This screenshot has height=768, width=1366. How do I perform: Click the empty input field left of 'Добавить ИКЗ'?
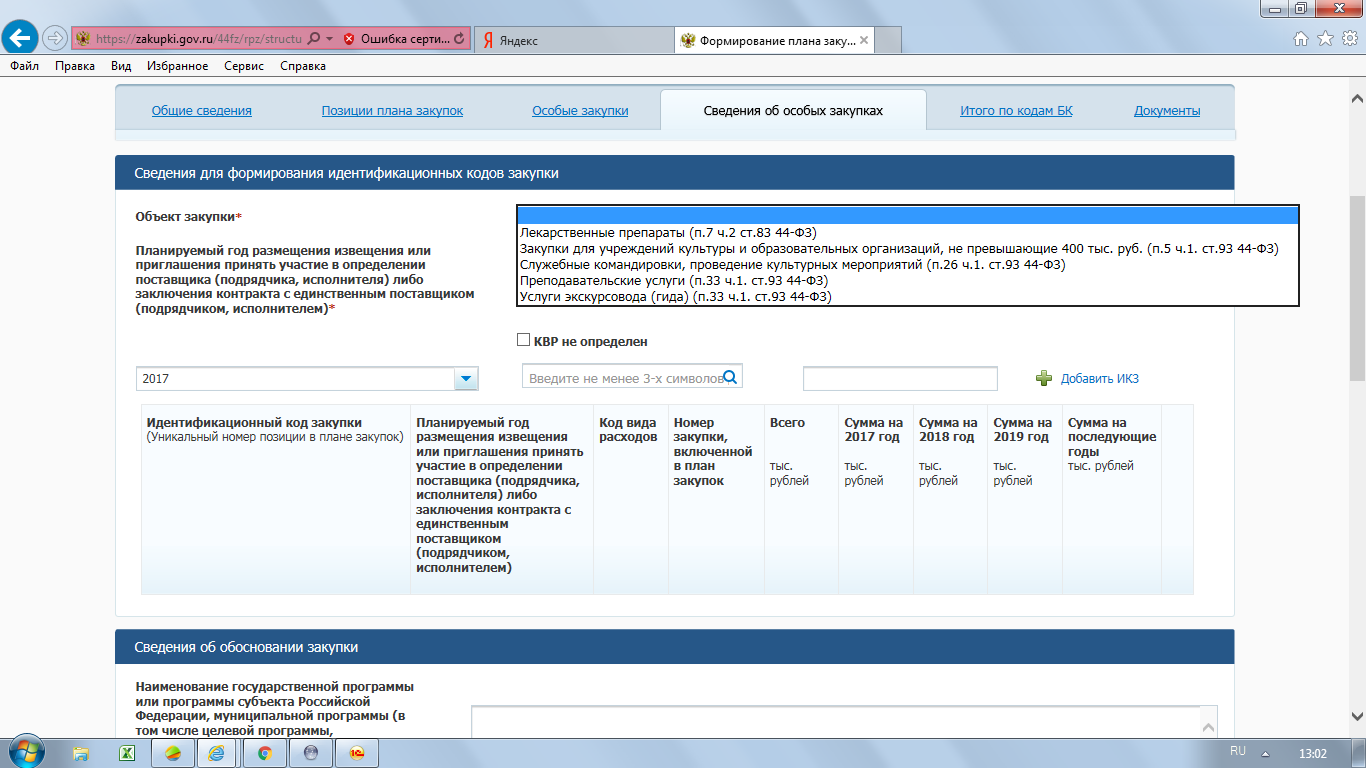point(899,379)
